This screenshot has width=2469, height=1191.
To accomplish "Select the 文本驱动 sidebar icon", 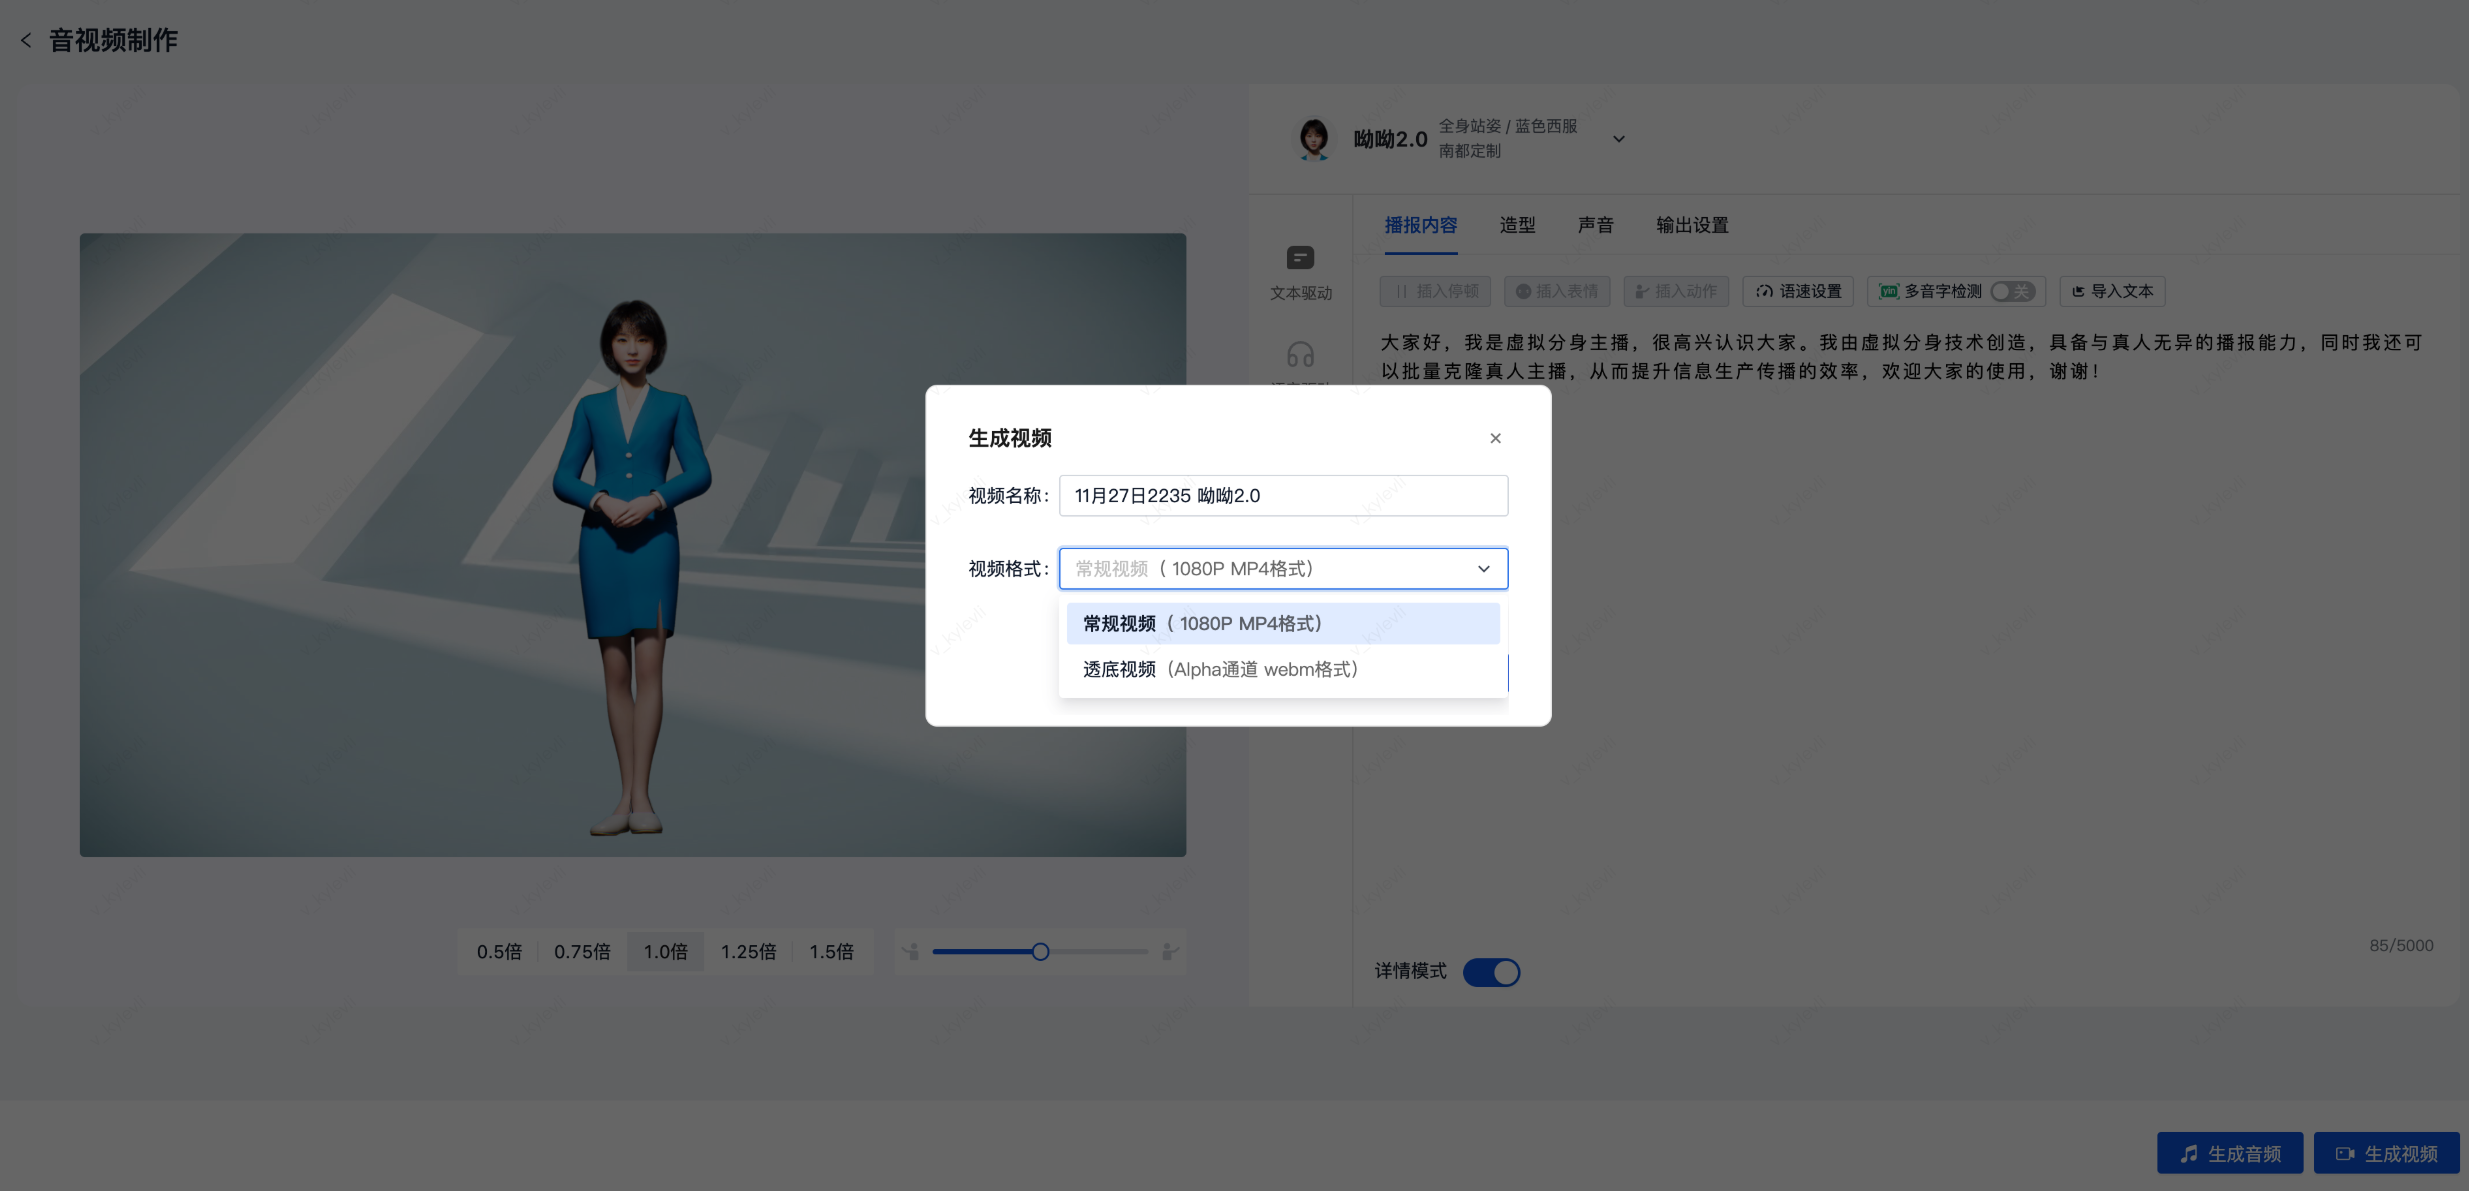I will coord(1300,258).
